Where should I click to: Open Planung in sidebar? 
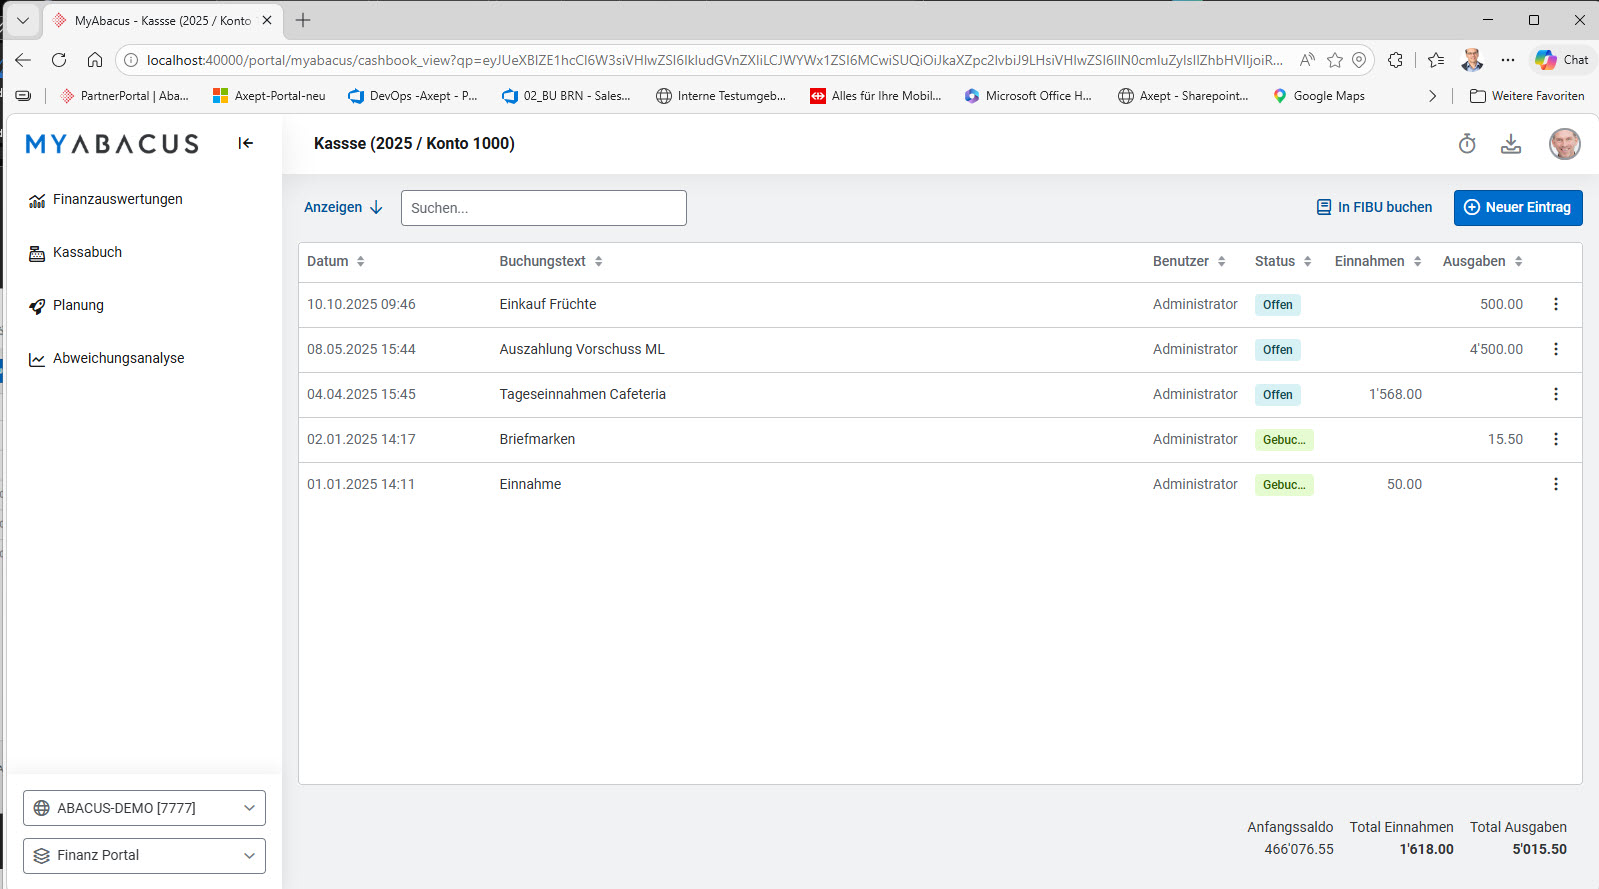(x=66, y=305)
